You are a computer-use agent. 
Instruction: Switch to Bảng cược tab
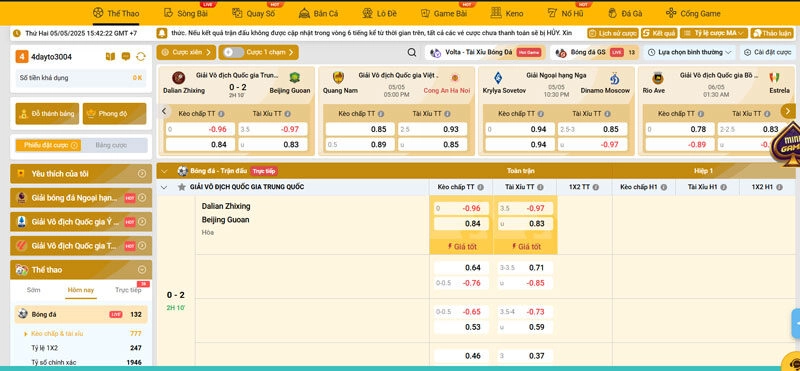pos(111,145)
